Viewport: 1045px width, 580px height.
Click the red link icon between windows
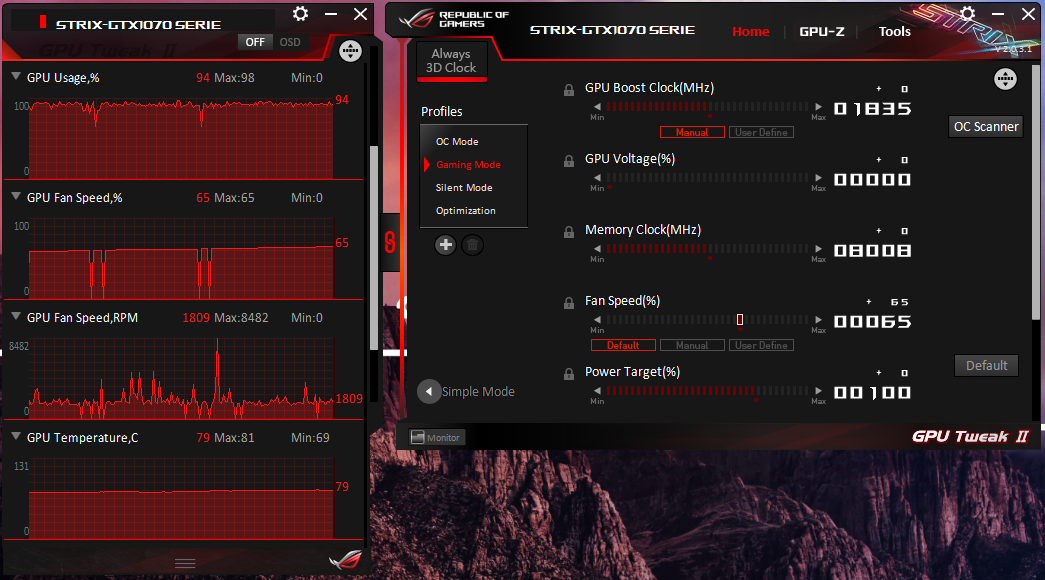tap(390, 242)
